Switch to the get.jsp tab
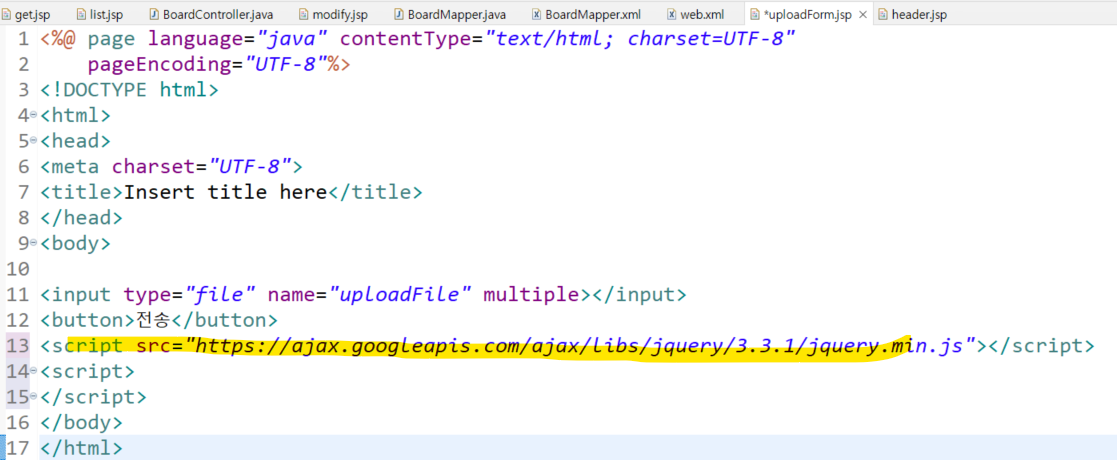Viewport: 1117px width, 460px height. [26, 14]
